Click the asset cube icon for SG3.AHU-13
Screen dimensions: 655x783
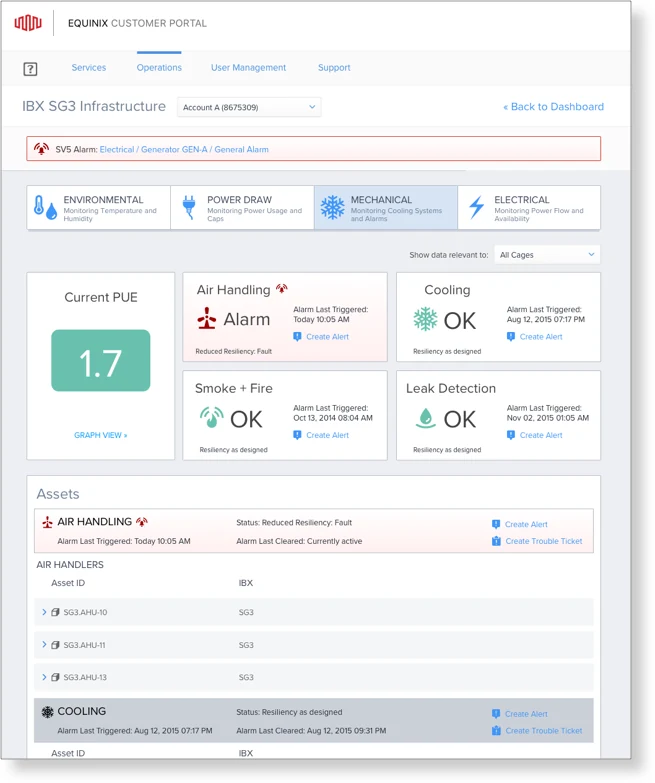[55, 677]
